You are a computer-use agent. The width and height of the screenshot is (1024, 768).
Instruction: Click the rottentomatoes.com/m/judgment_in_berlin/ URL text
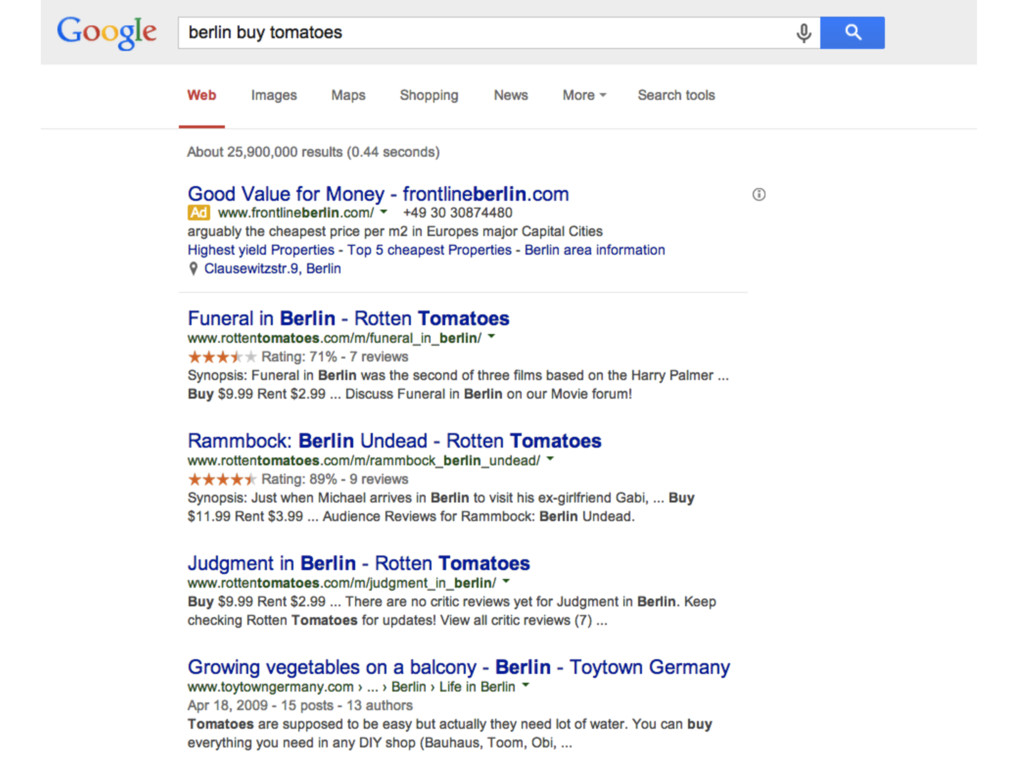342,583
